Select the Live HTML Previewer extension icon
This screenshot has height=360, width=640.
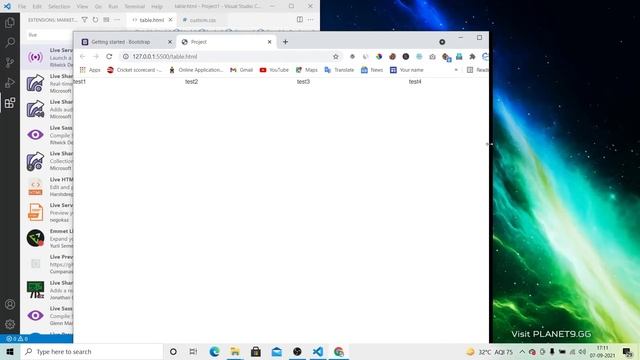(35, 187)
